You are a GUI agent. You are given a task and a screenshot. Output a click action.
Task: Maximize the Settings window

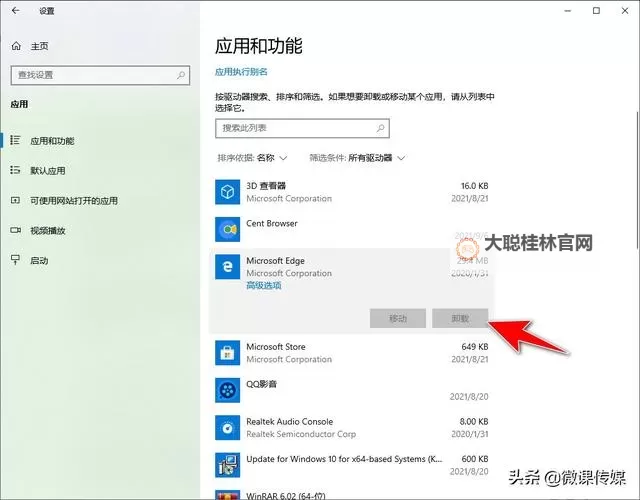[596, 11]
